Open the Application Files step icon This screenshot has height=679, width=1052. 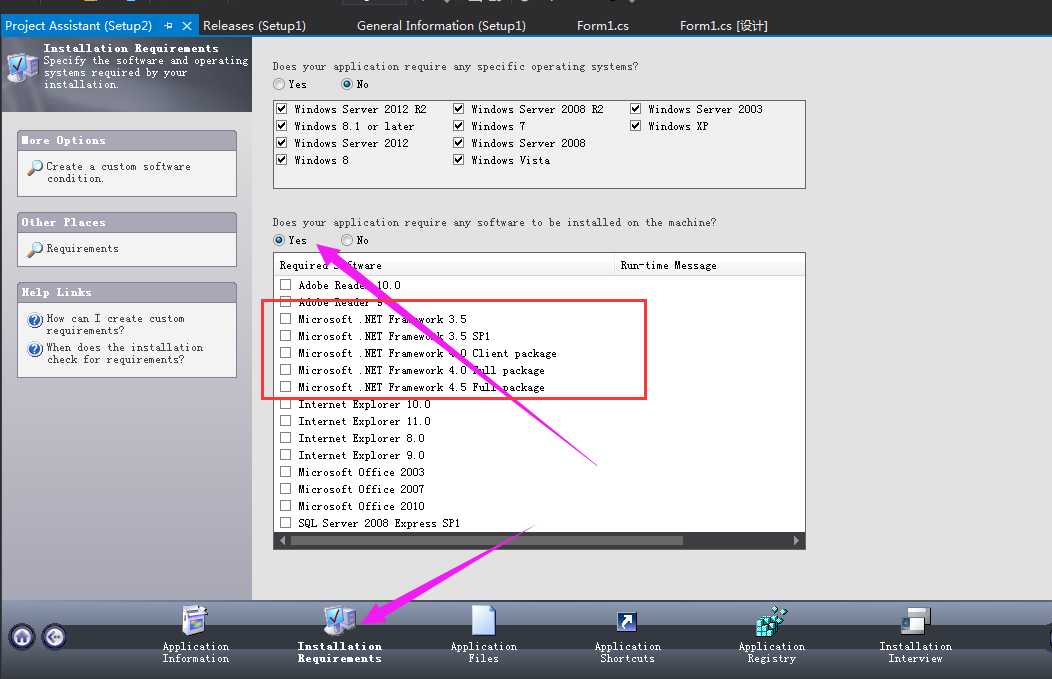[x=484, y=619]
